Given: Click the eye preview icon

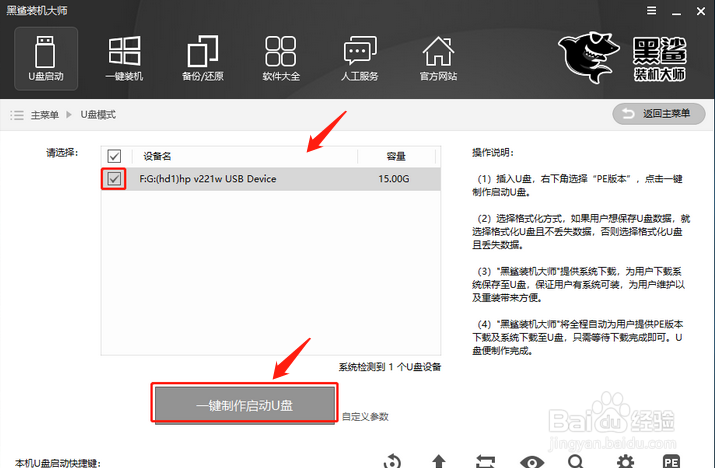Looking at the screenshot, I should [532, 462].
